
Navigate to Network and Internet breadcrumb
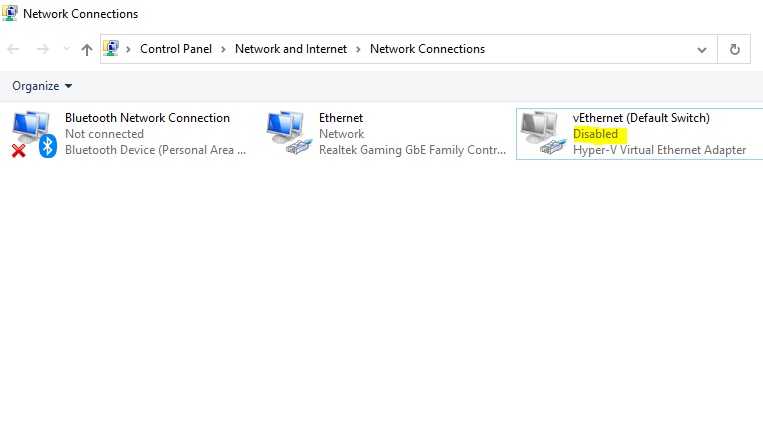coord(291,49)
